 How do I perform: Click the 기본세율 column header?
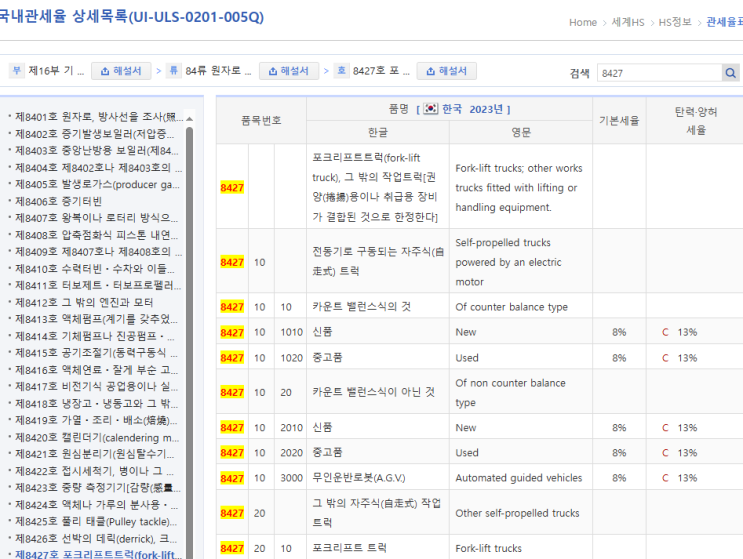pos(619,120)
